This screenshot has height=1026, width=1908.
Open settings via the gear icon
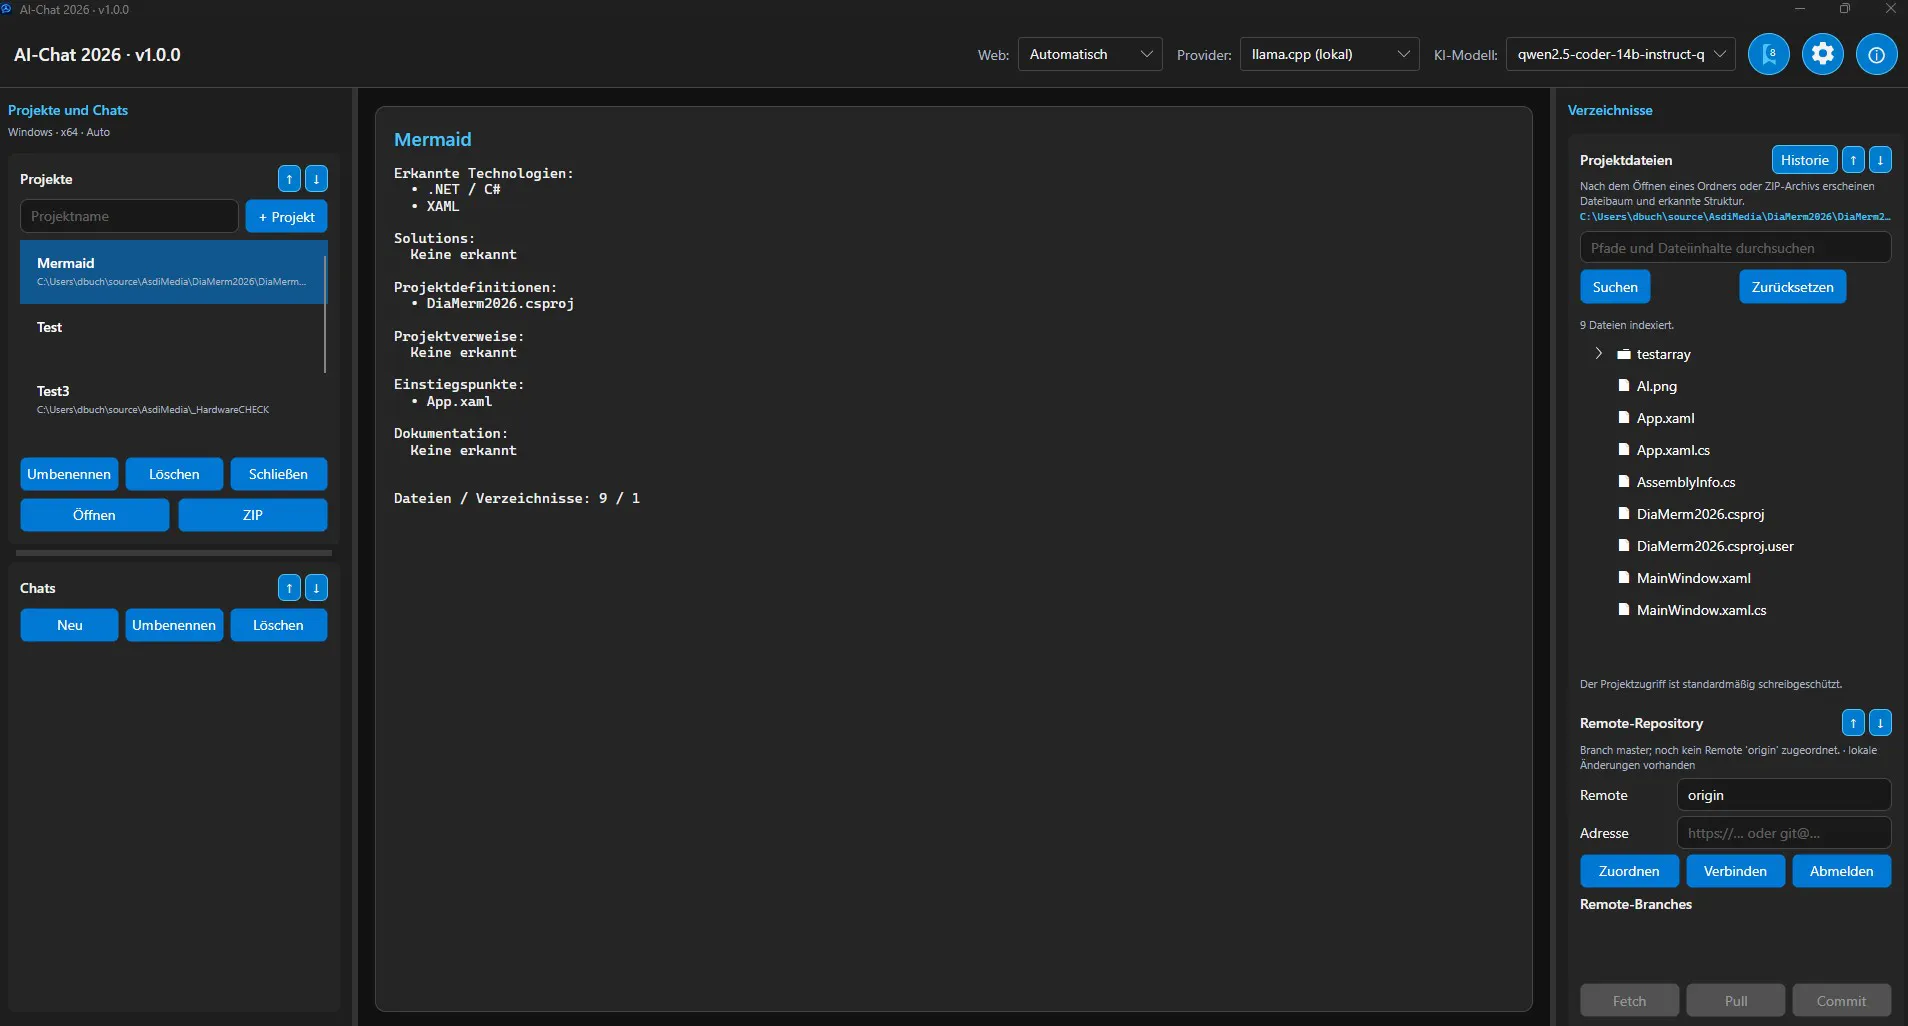pos(1822,54)
